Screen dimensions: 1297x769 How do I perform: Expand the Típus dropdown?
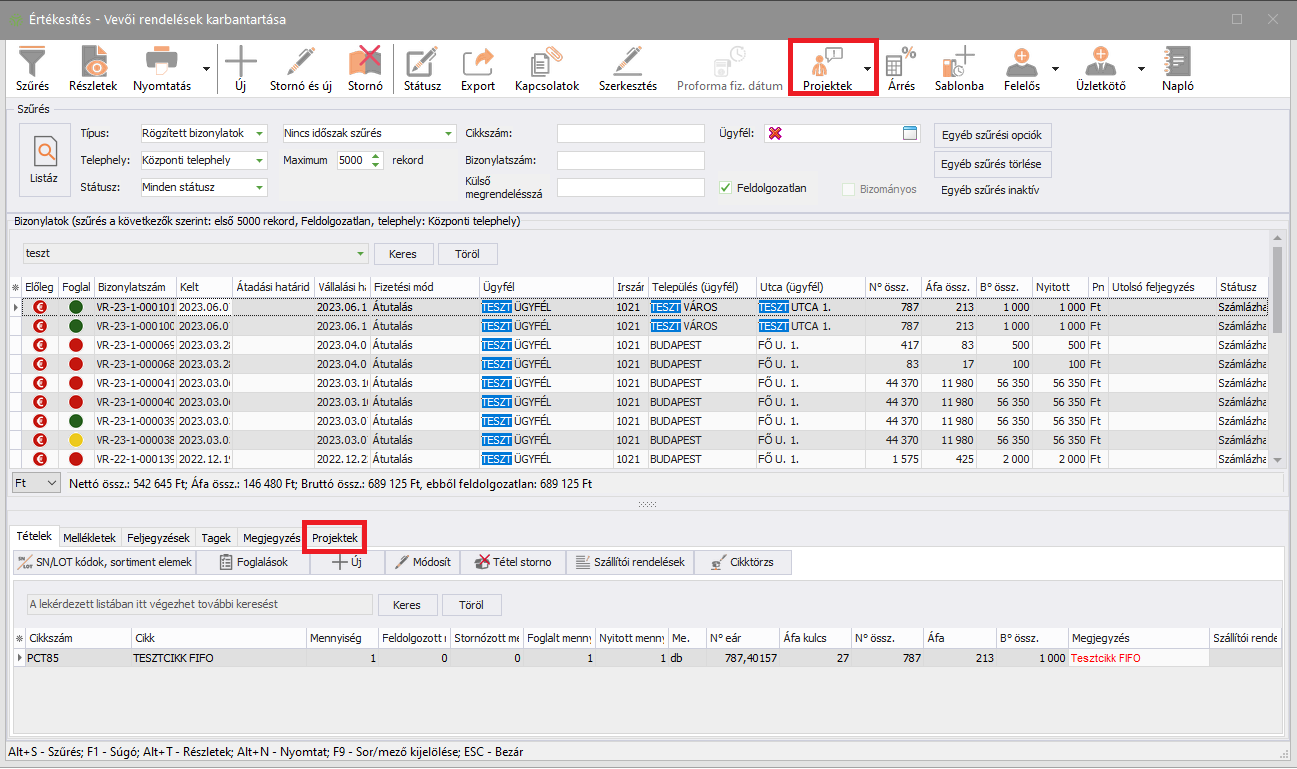260,134
